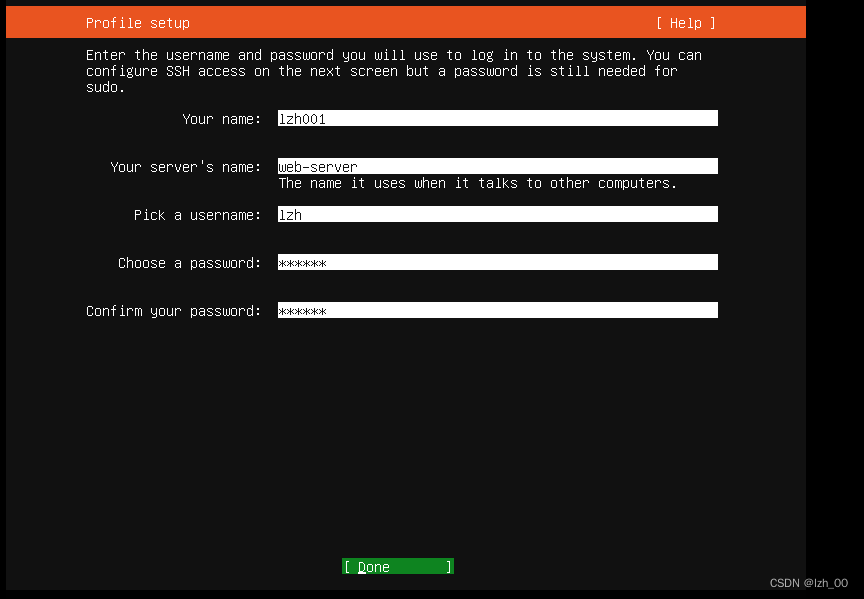Screen dimensions: 864x599
Task: Click the instruction text about SSH access
Action: tap(394, 71)
